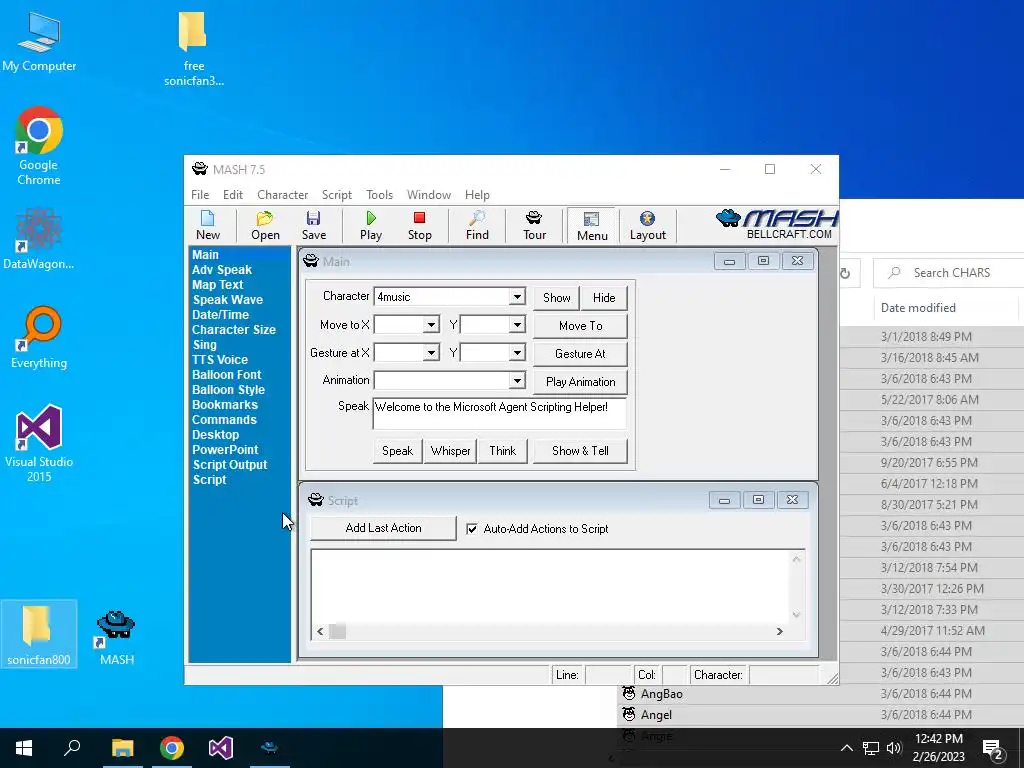Expand the Character dropdown showing 4music
The height and width of the screenshot is (768, 1024).
click(517, 296)
